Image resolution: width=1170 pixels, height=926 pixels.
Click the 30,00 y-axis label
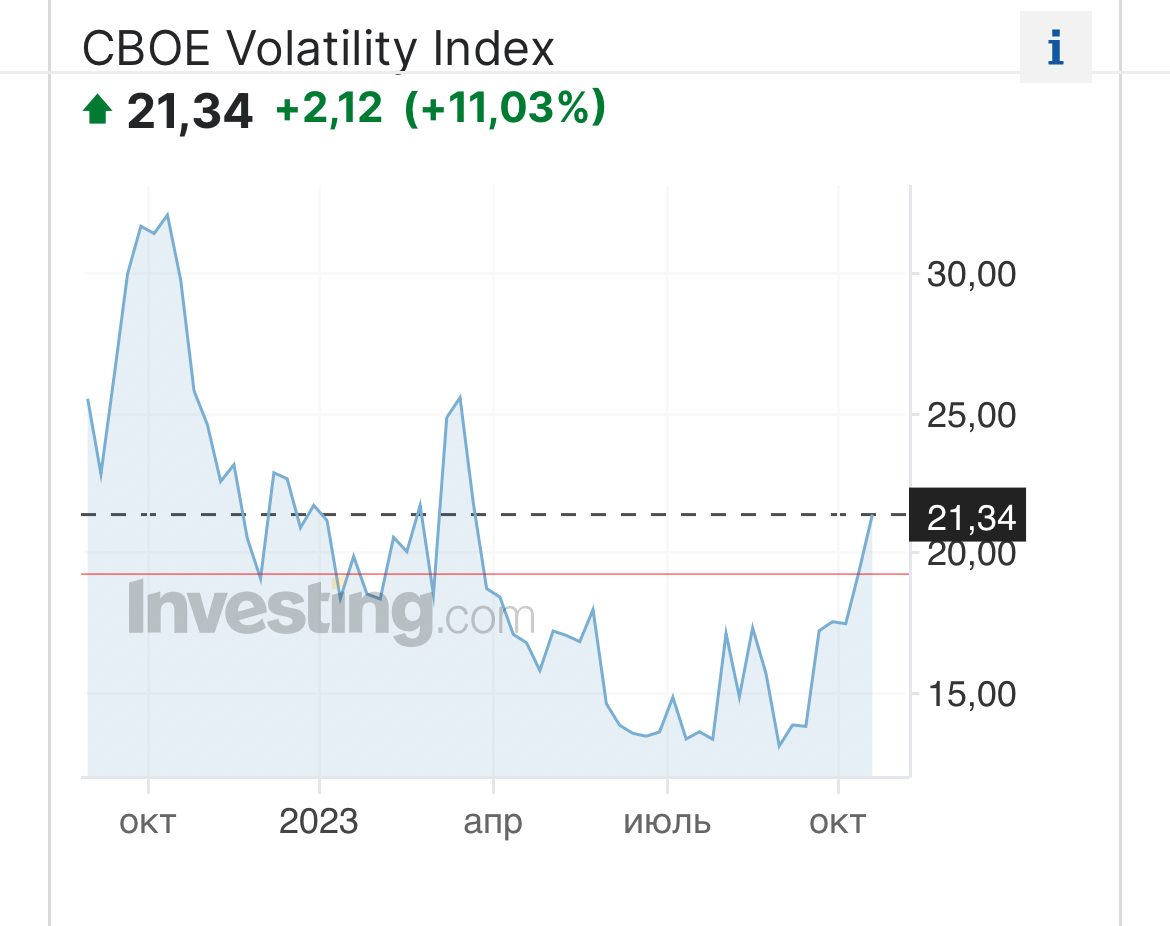pyautogui.click(x=971, y=274)
